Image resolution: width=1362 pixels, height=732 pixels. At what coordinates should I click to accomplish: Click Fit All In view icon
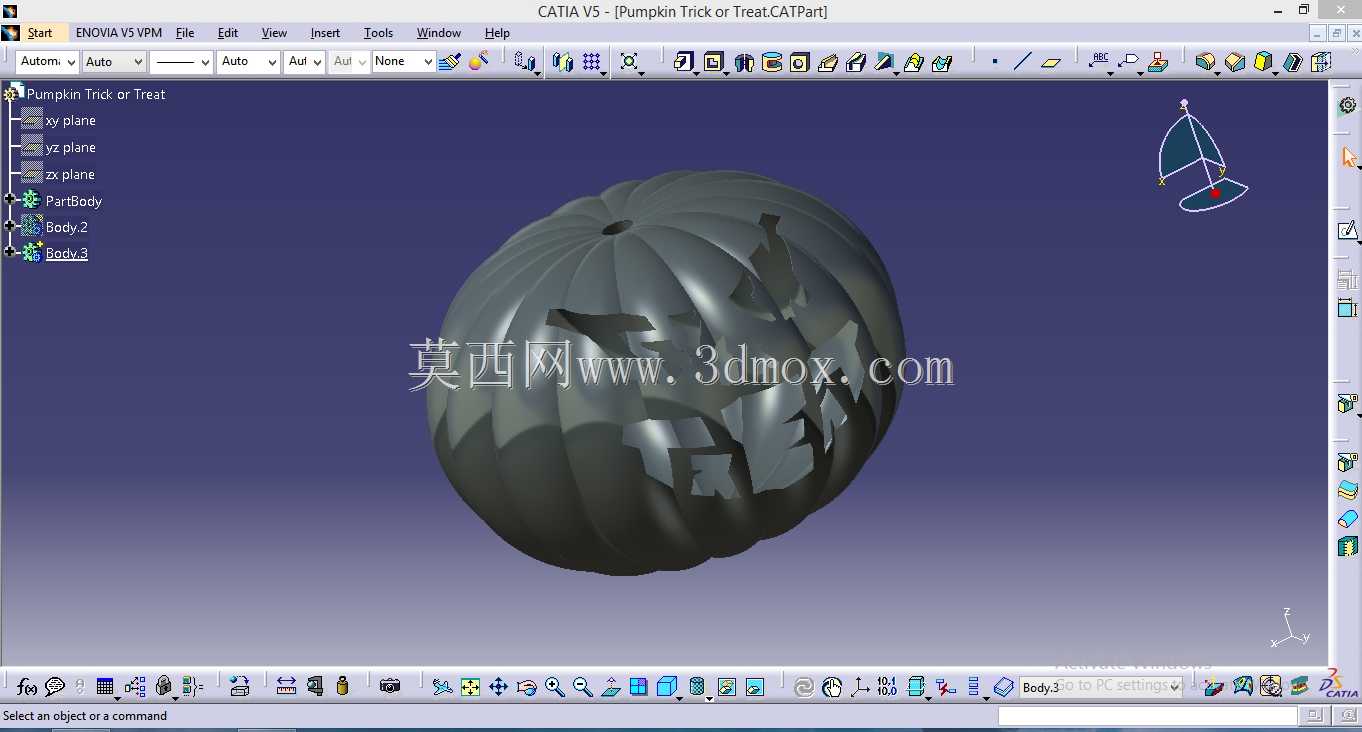click(x=470, y=687)
